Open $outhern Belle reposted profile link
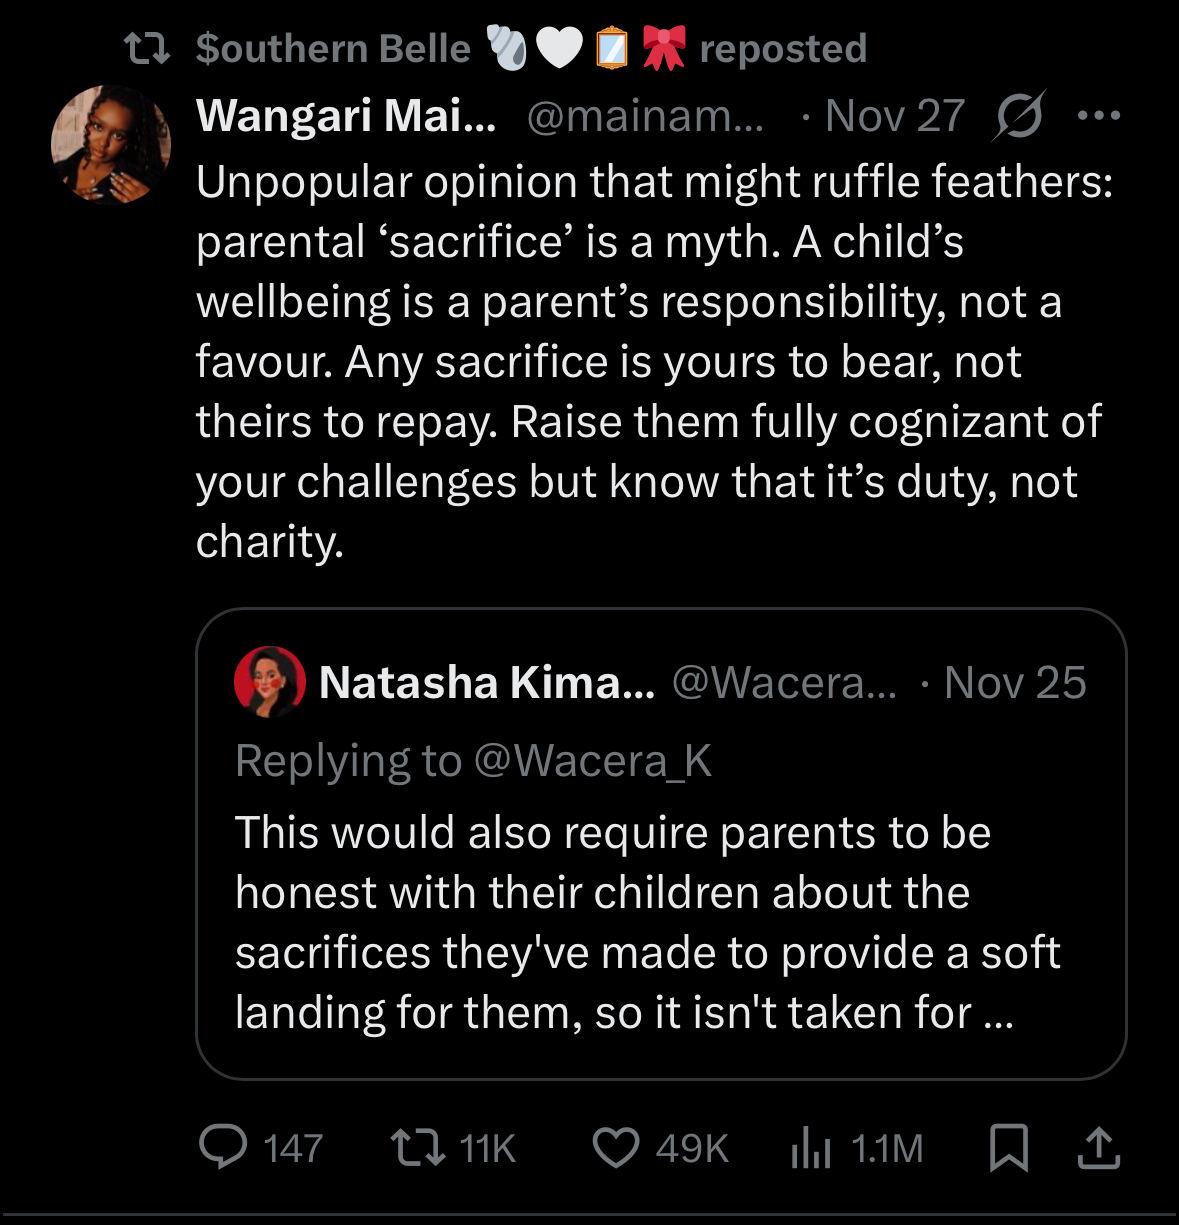1179x1225 pixels. (x=333, y=48)
